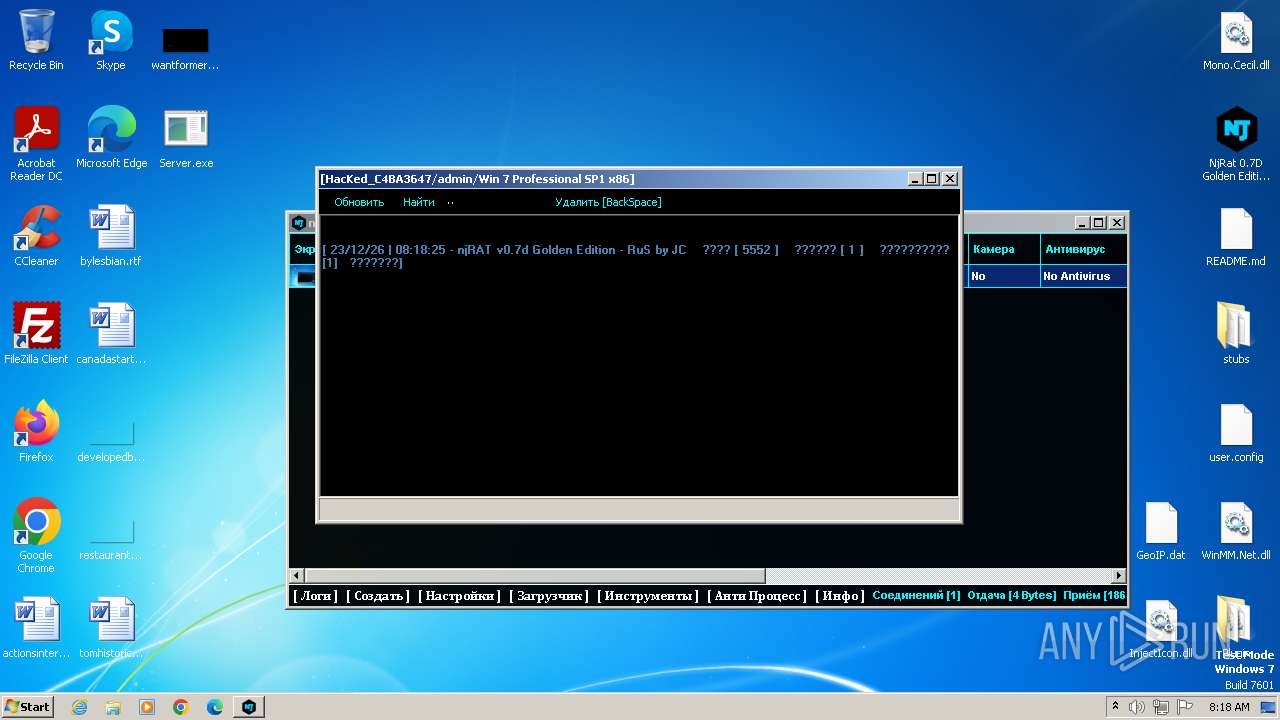Open the actionsinter document icon
Image resolution: width=1280 pixels, height=720 pixels.
tap(36, 628)
